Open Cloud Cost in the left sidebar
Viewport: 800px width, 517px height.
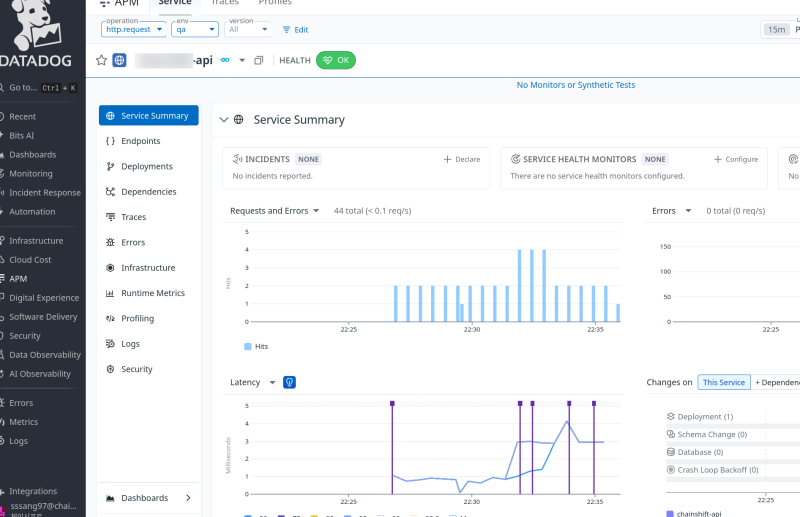(x=29, y=260)
